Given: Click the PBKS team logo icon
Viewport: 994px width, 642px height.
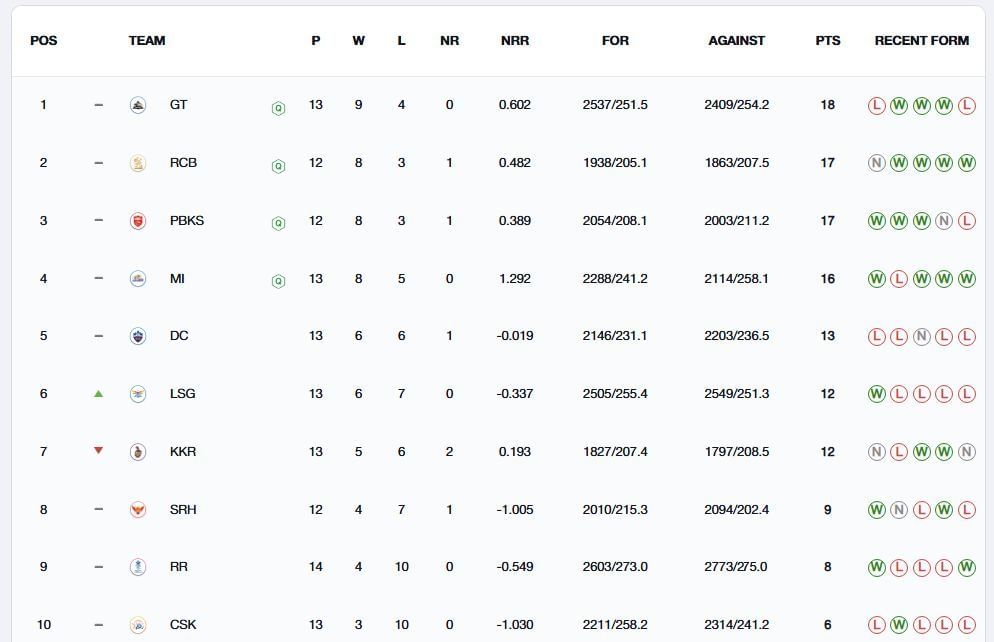Looking at the screenshot, I should click(138, 221).
